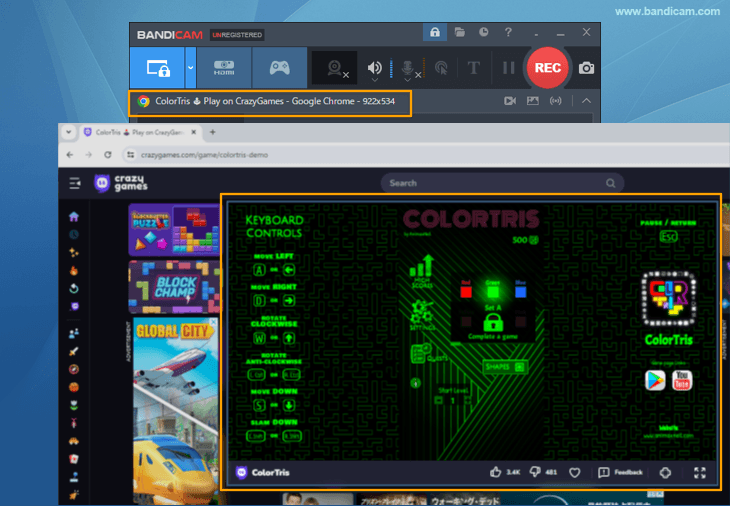Select Bandicam screen recording mode button

pos(157,67)
